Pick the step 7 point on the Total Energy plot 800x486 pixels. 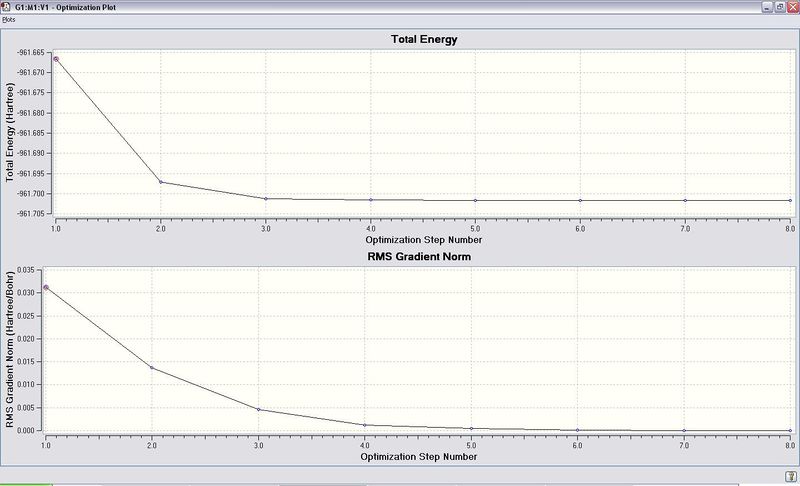685,200
